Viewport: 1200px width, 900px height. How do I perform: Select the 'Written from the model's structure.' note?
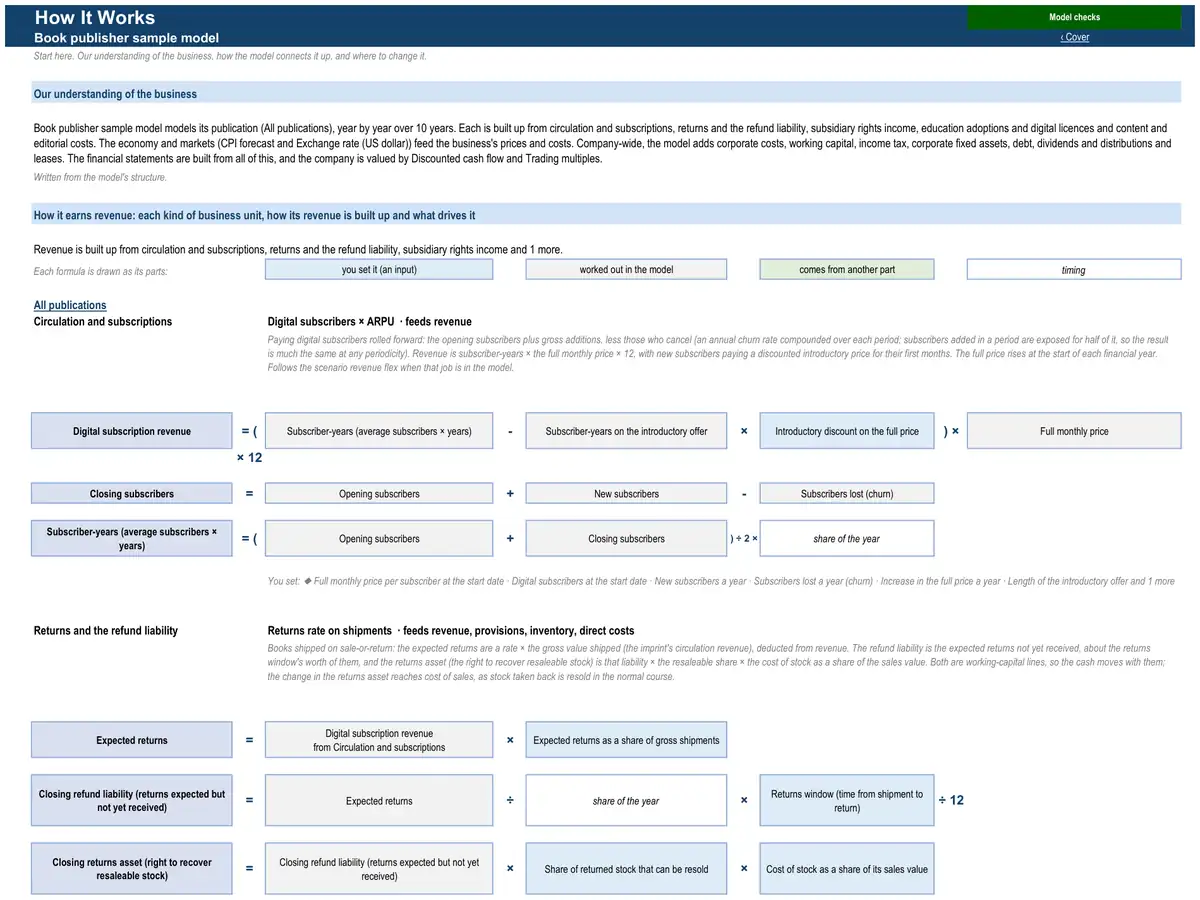[100, 177]
